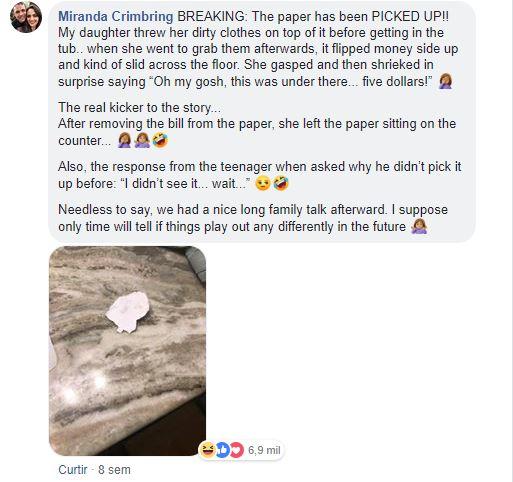The image size is (513, 482).
Task: Click the rolling laughing emoji after "counter..."
Action: [x=160, y=140]
